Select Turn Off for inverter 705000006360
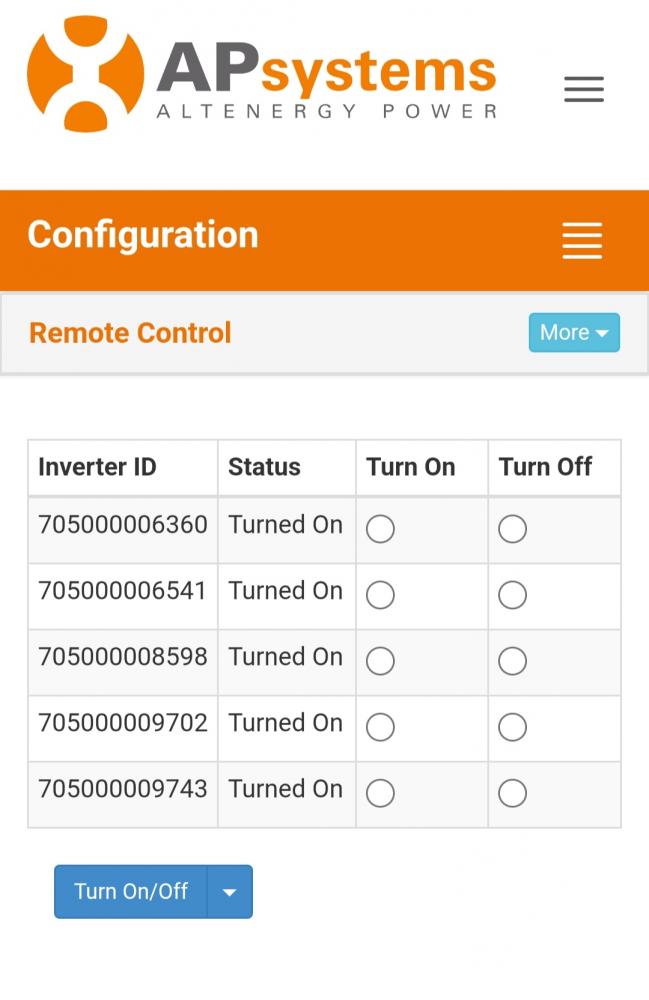Image resolution: width=649 pixels, height=1000 pixels. [513, 529]
